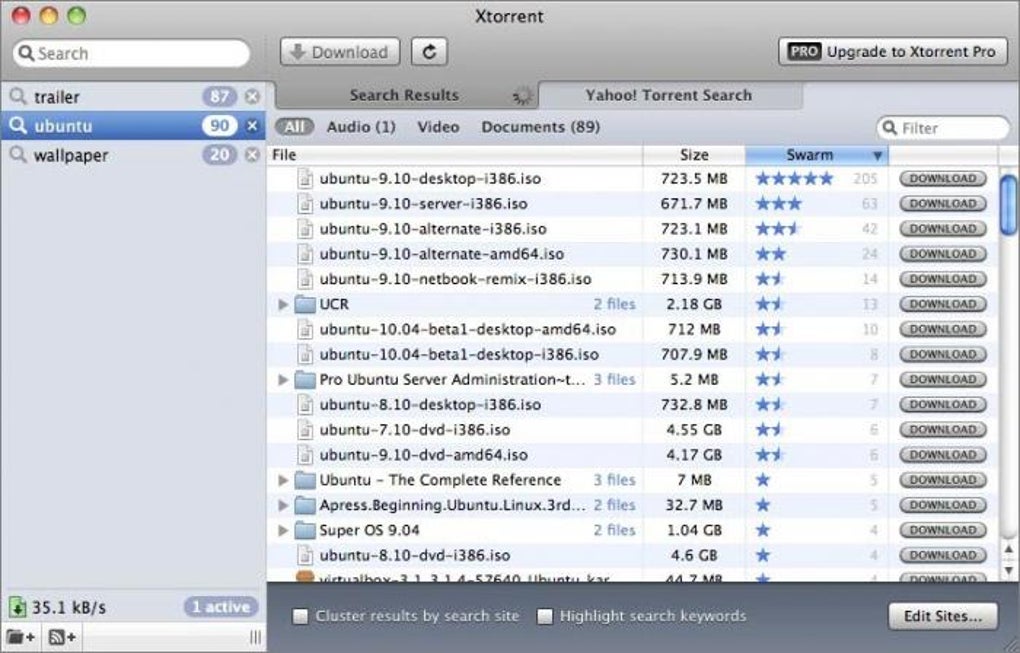The image size is (1020, 653).
Task: Download ubuntu-9.10-desktop-i386.iso
Action: 943,178
